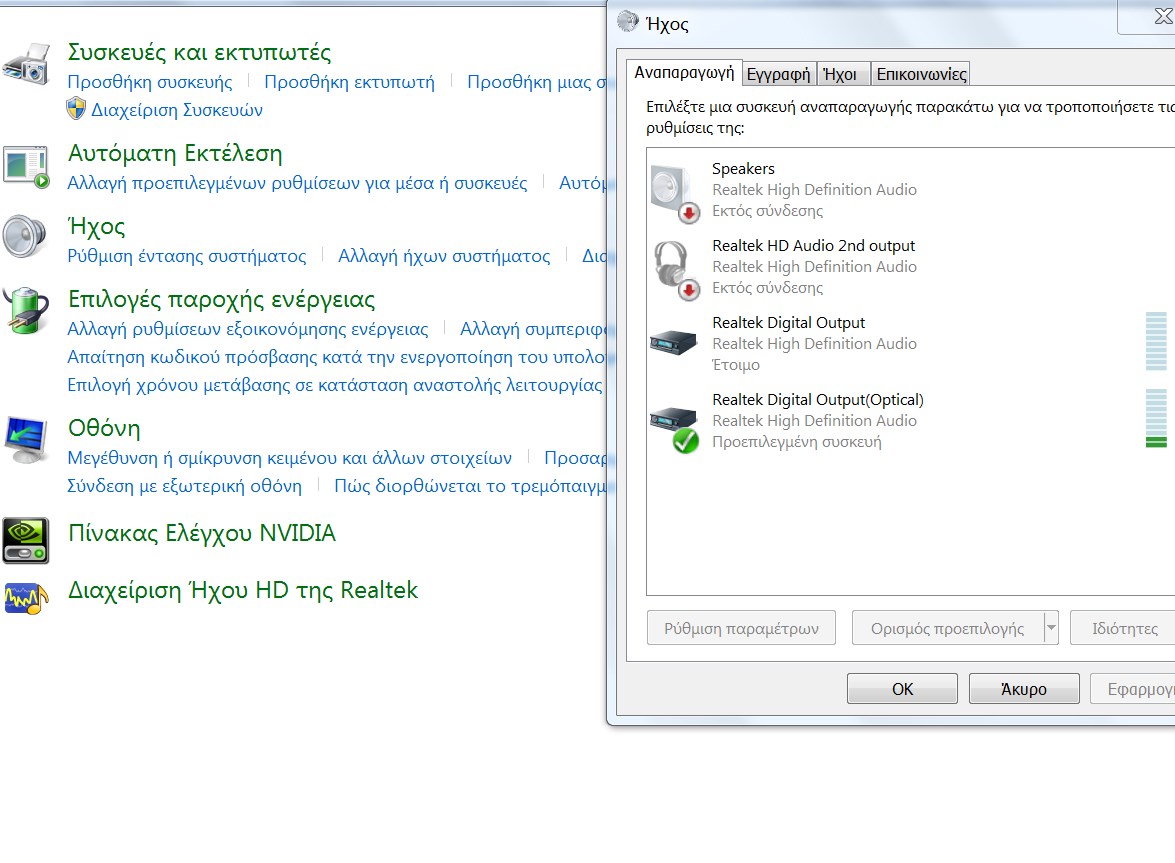The height and width of the screenshot is (863, 1175).
Task: Switch to the Εγγραφή tab
Action: click(779, 74)
